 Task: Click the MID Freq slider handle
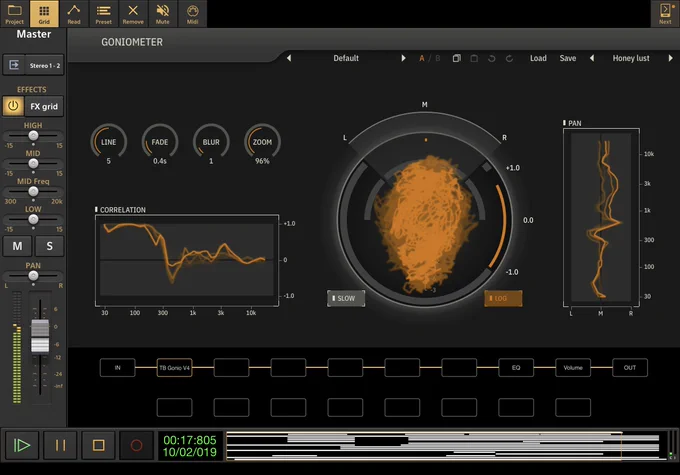(33, 192)
